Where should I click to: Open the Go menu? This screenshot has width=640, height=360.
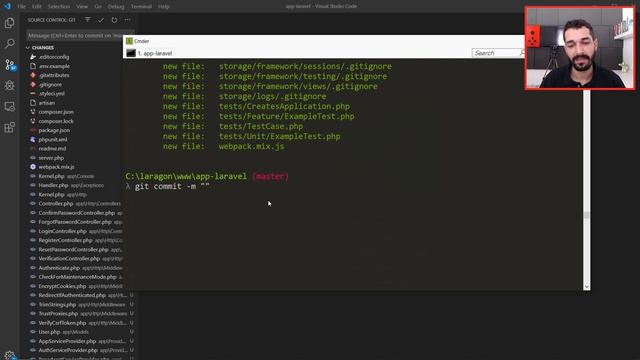(98, 7)
